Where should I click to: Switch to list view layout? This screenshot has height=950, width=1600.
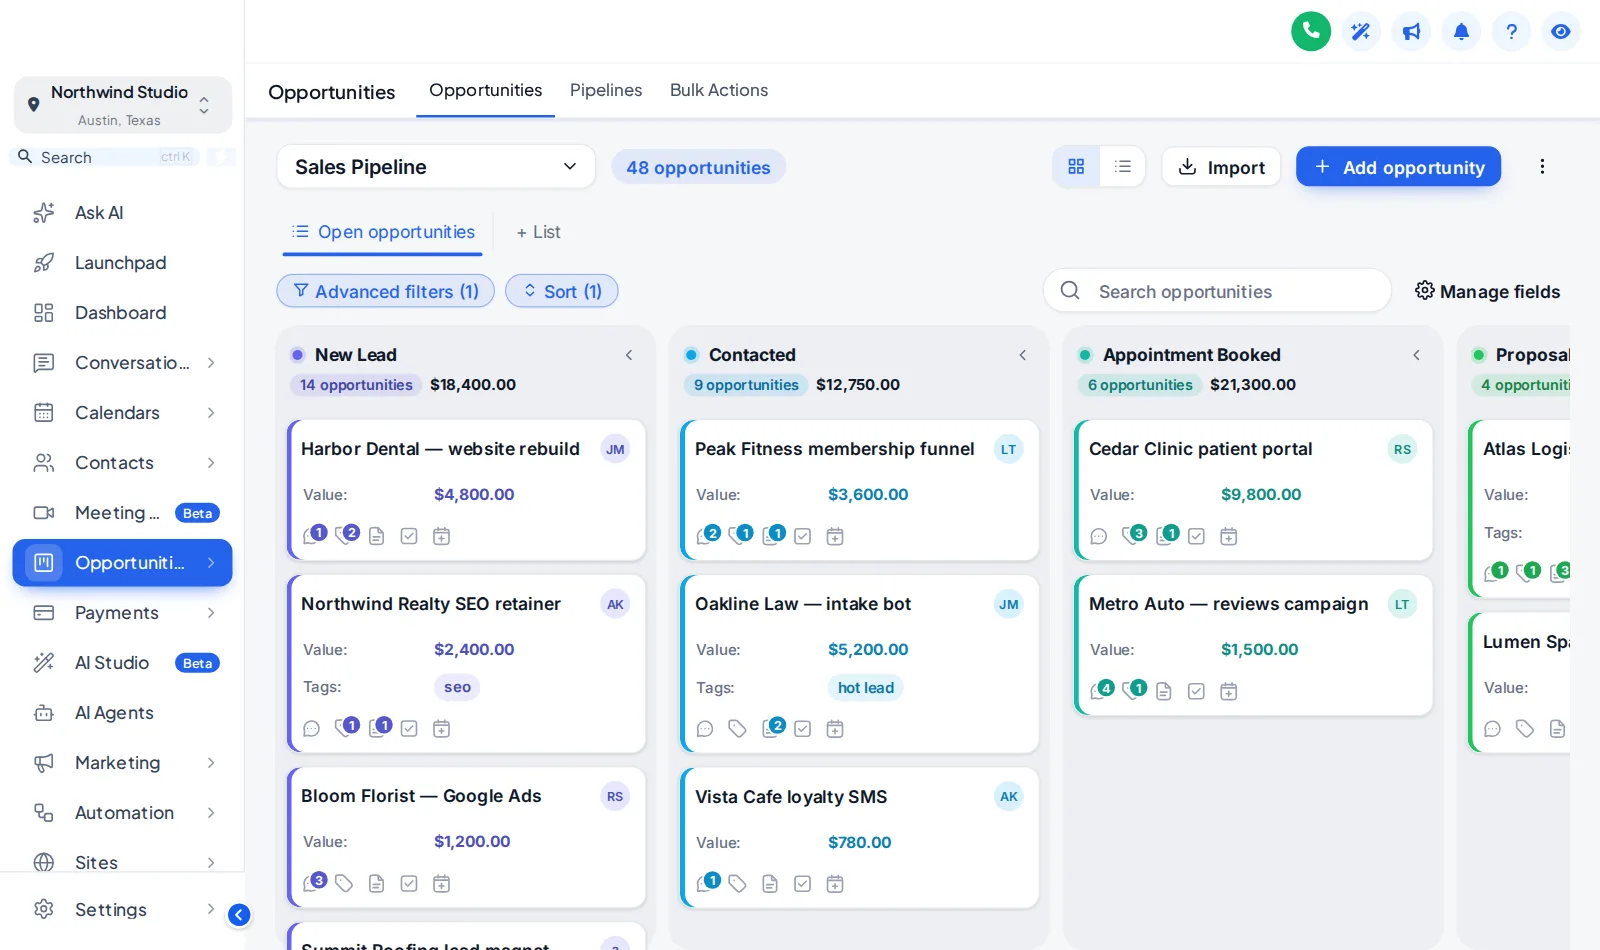coord(1123,167)
